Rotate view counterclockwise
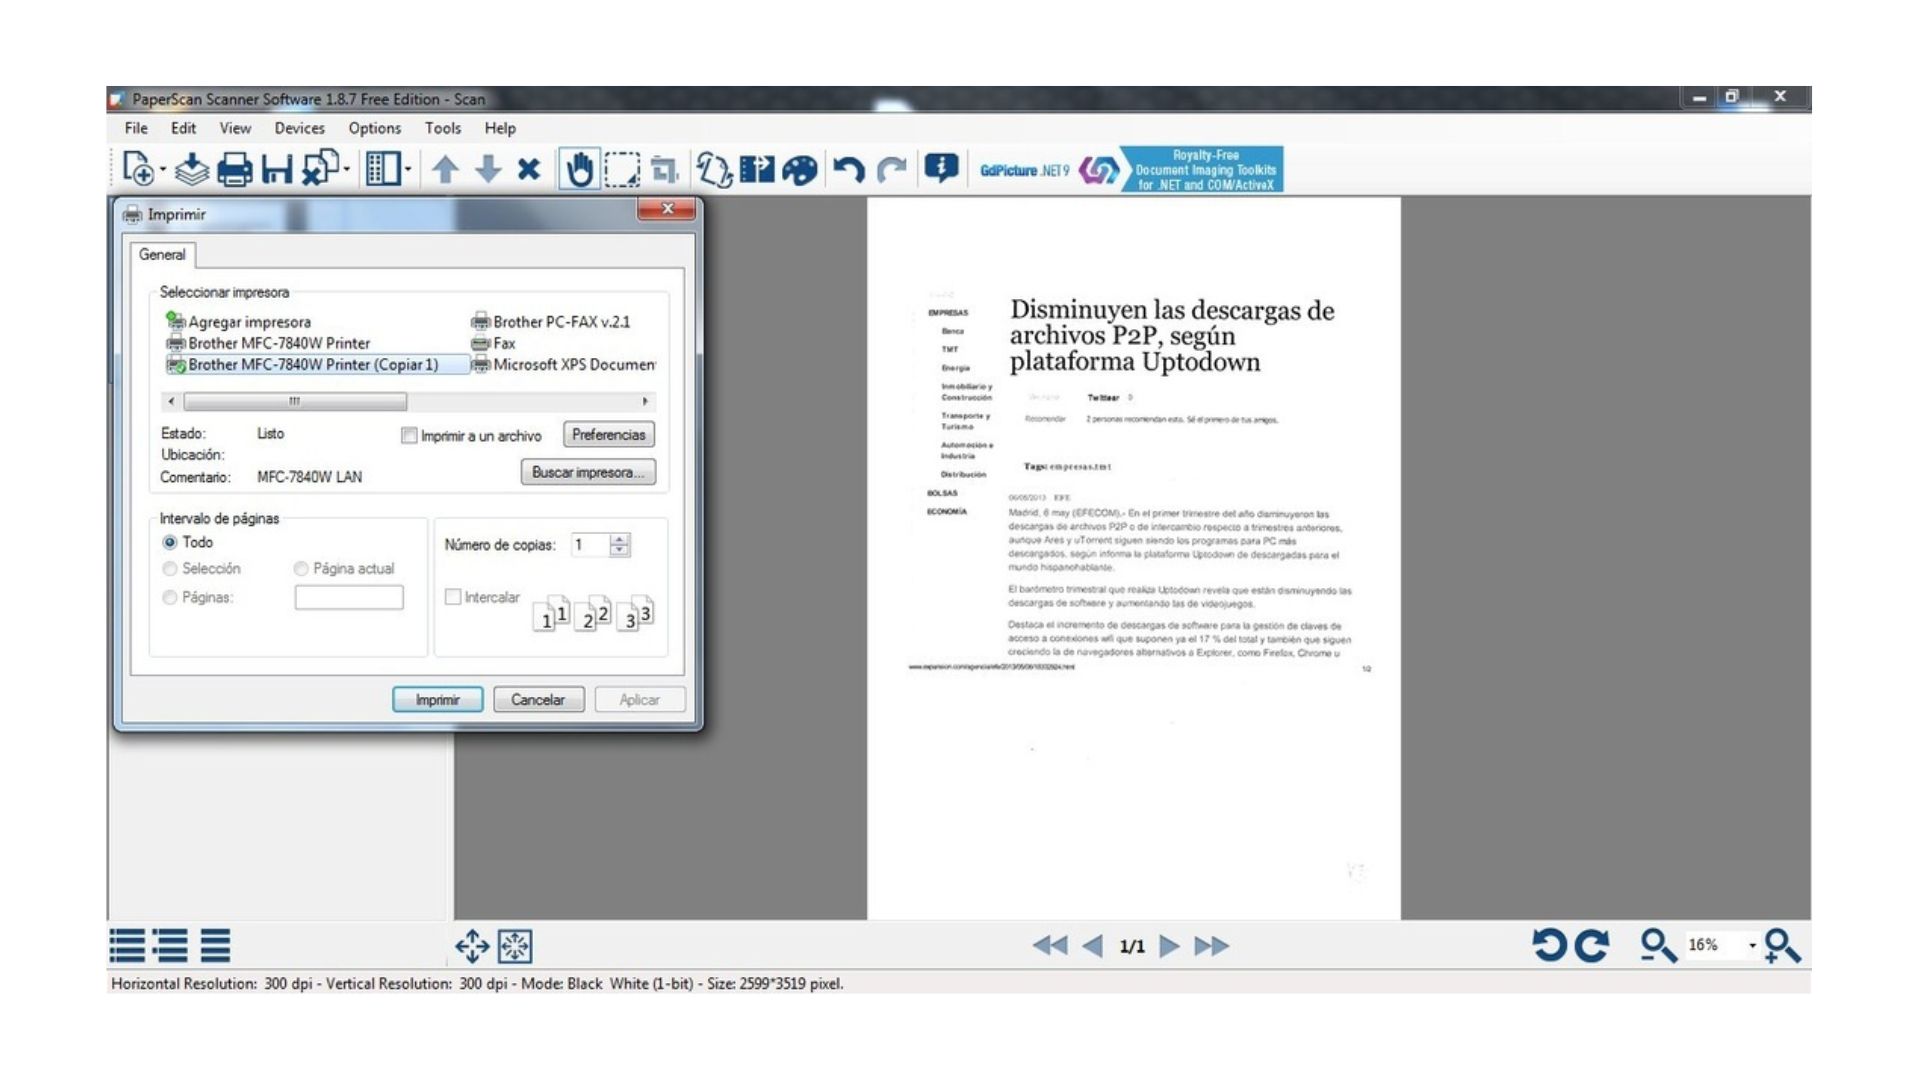 coord(1549,945)
